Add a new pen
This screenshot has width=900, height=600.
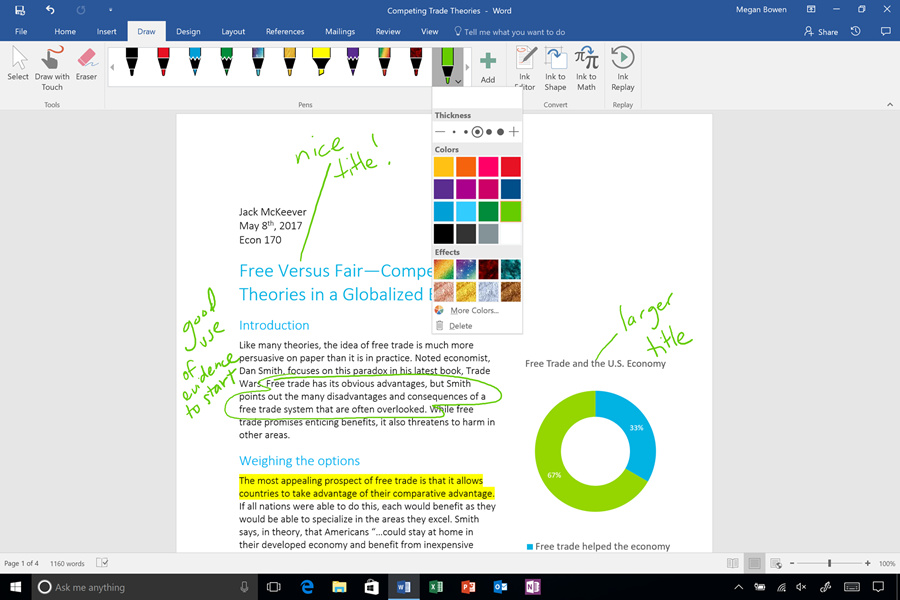tap(488, 67)
